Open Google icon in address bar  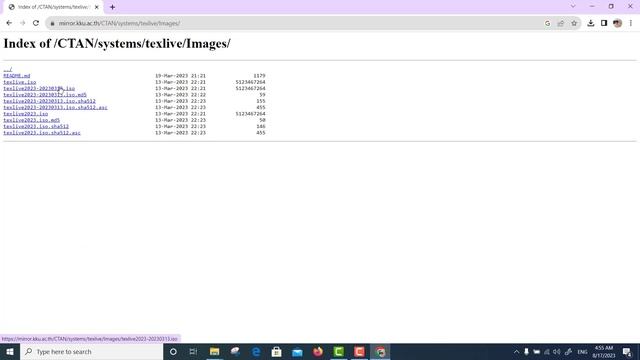(547, 23)
